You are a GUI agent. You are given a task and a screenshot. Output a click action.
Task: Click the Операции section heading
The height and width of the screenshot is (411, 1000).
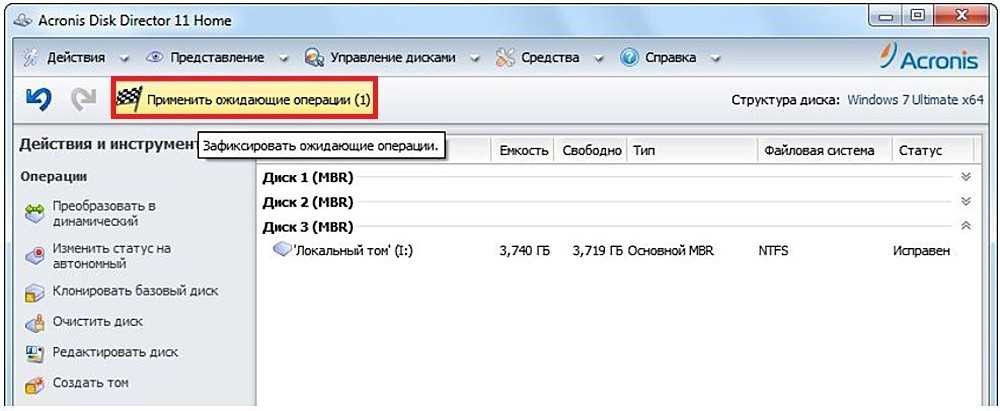tap(54, 176)
